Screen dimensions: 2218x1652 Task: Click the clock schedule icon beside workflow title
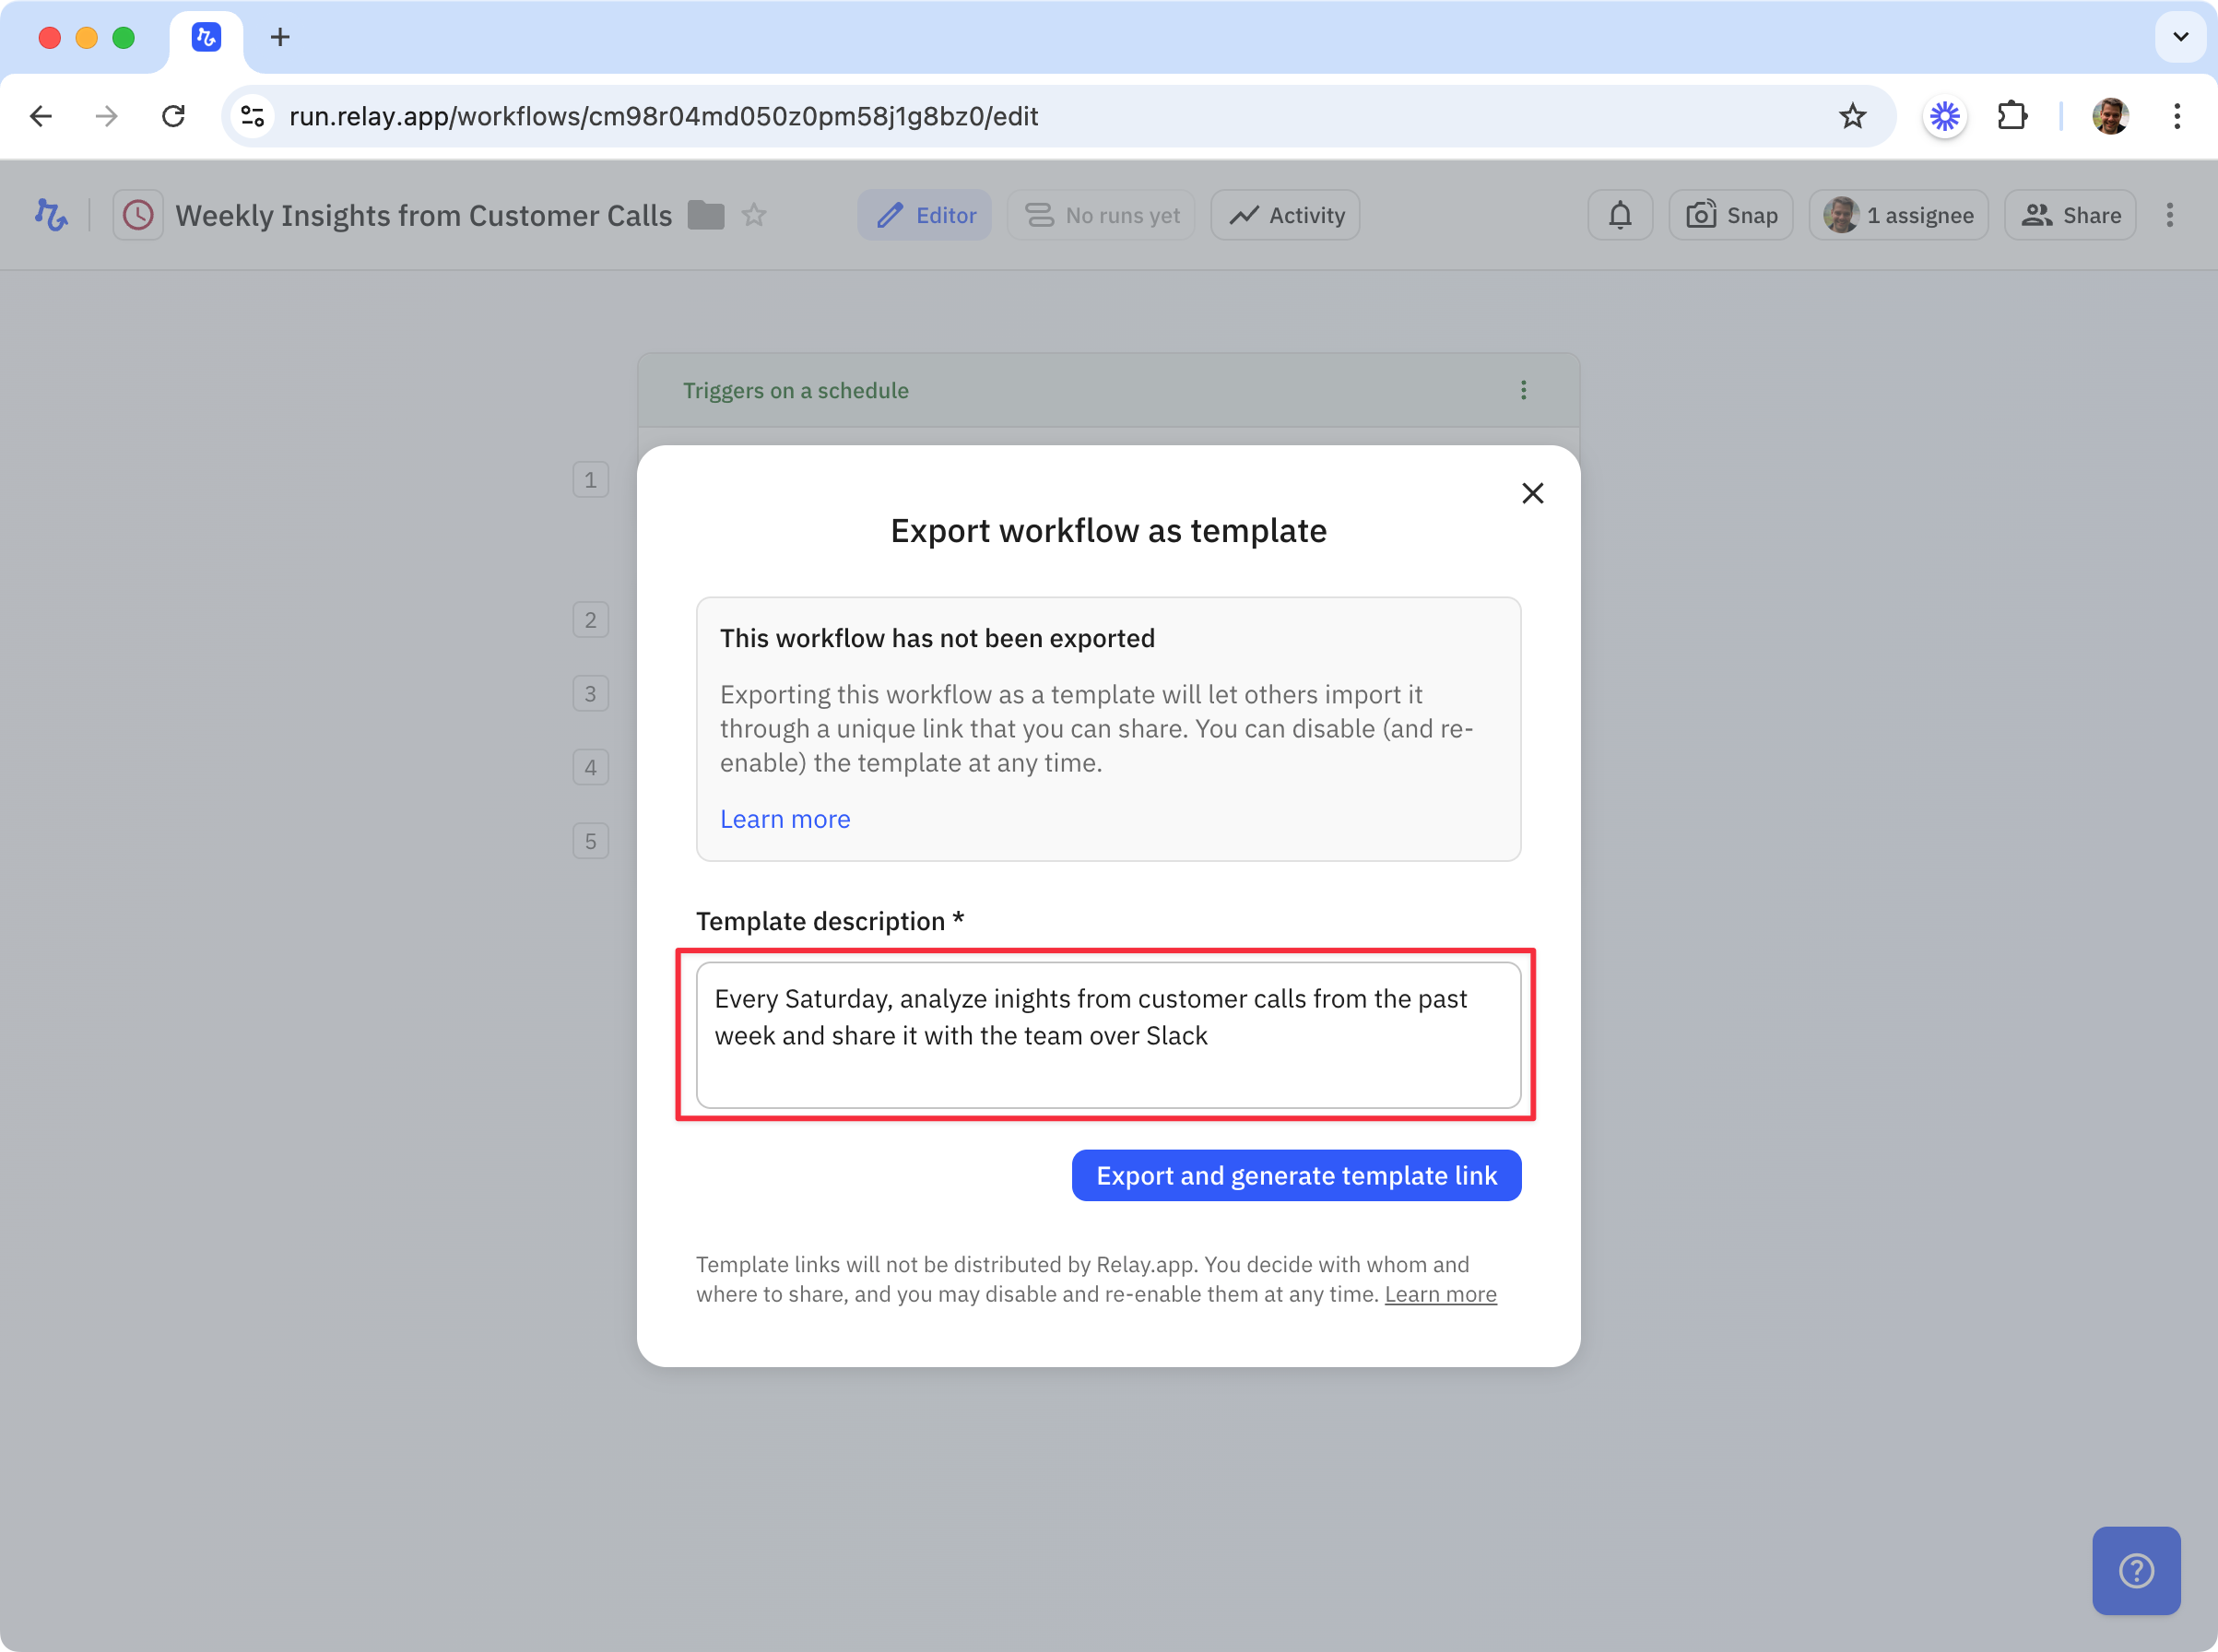point(138,215)
